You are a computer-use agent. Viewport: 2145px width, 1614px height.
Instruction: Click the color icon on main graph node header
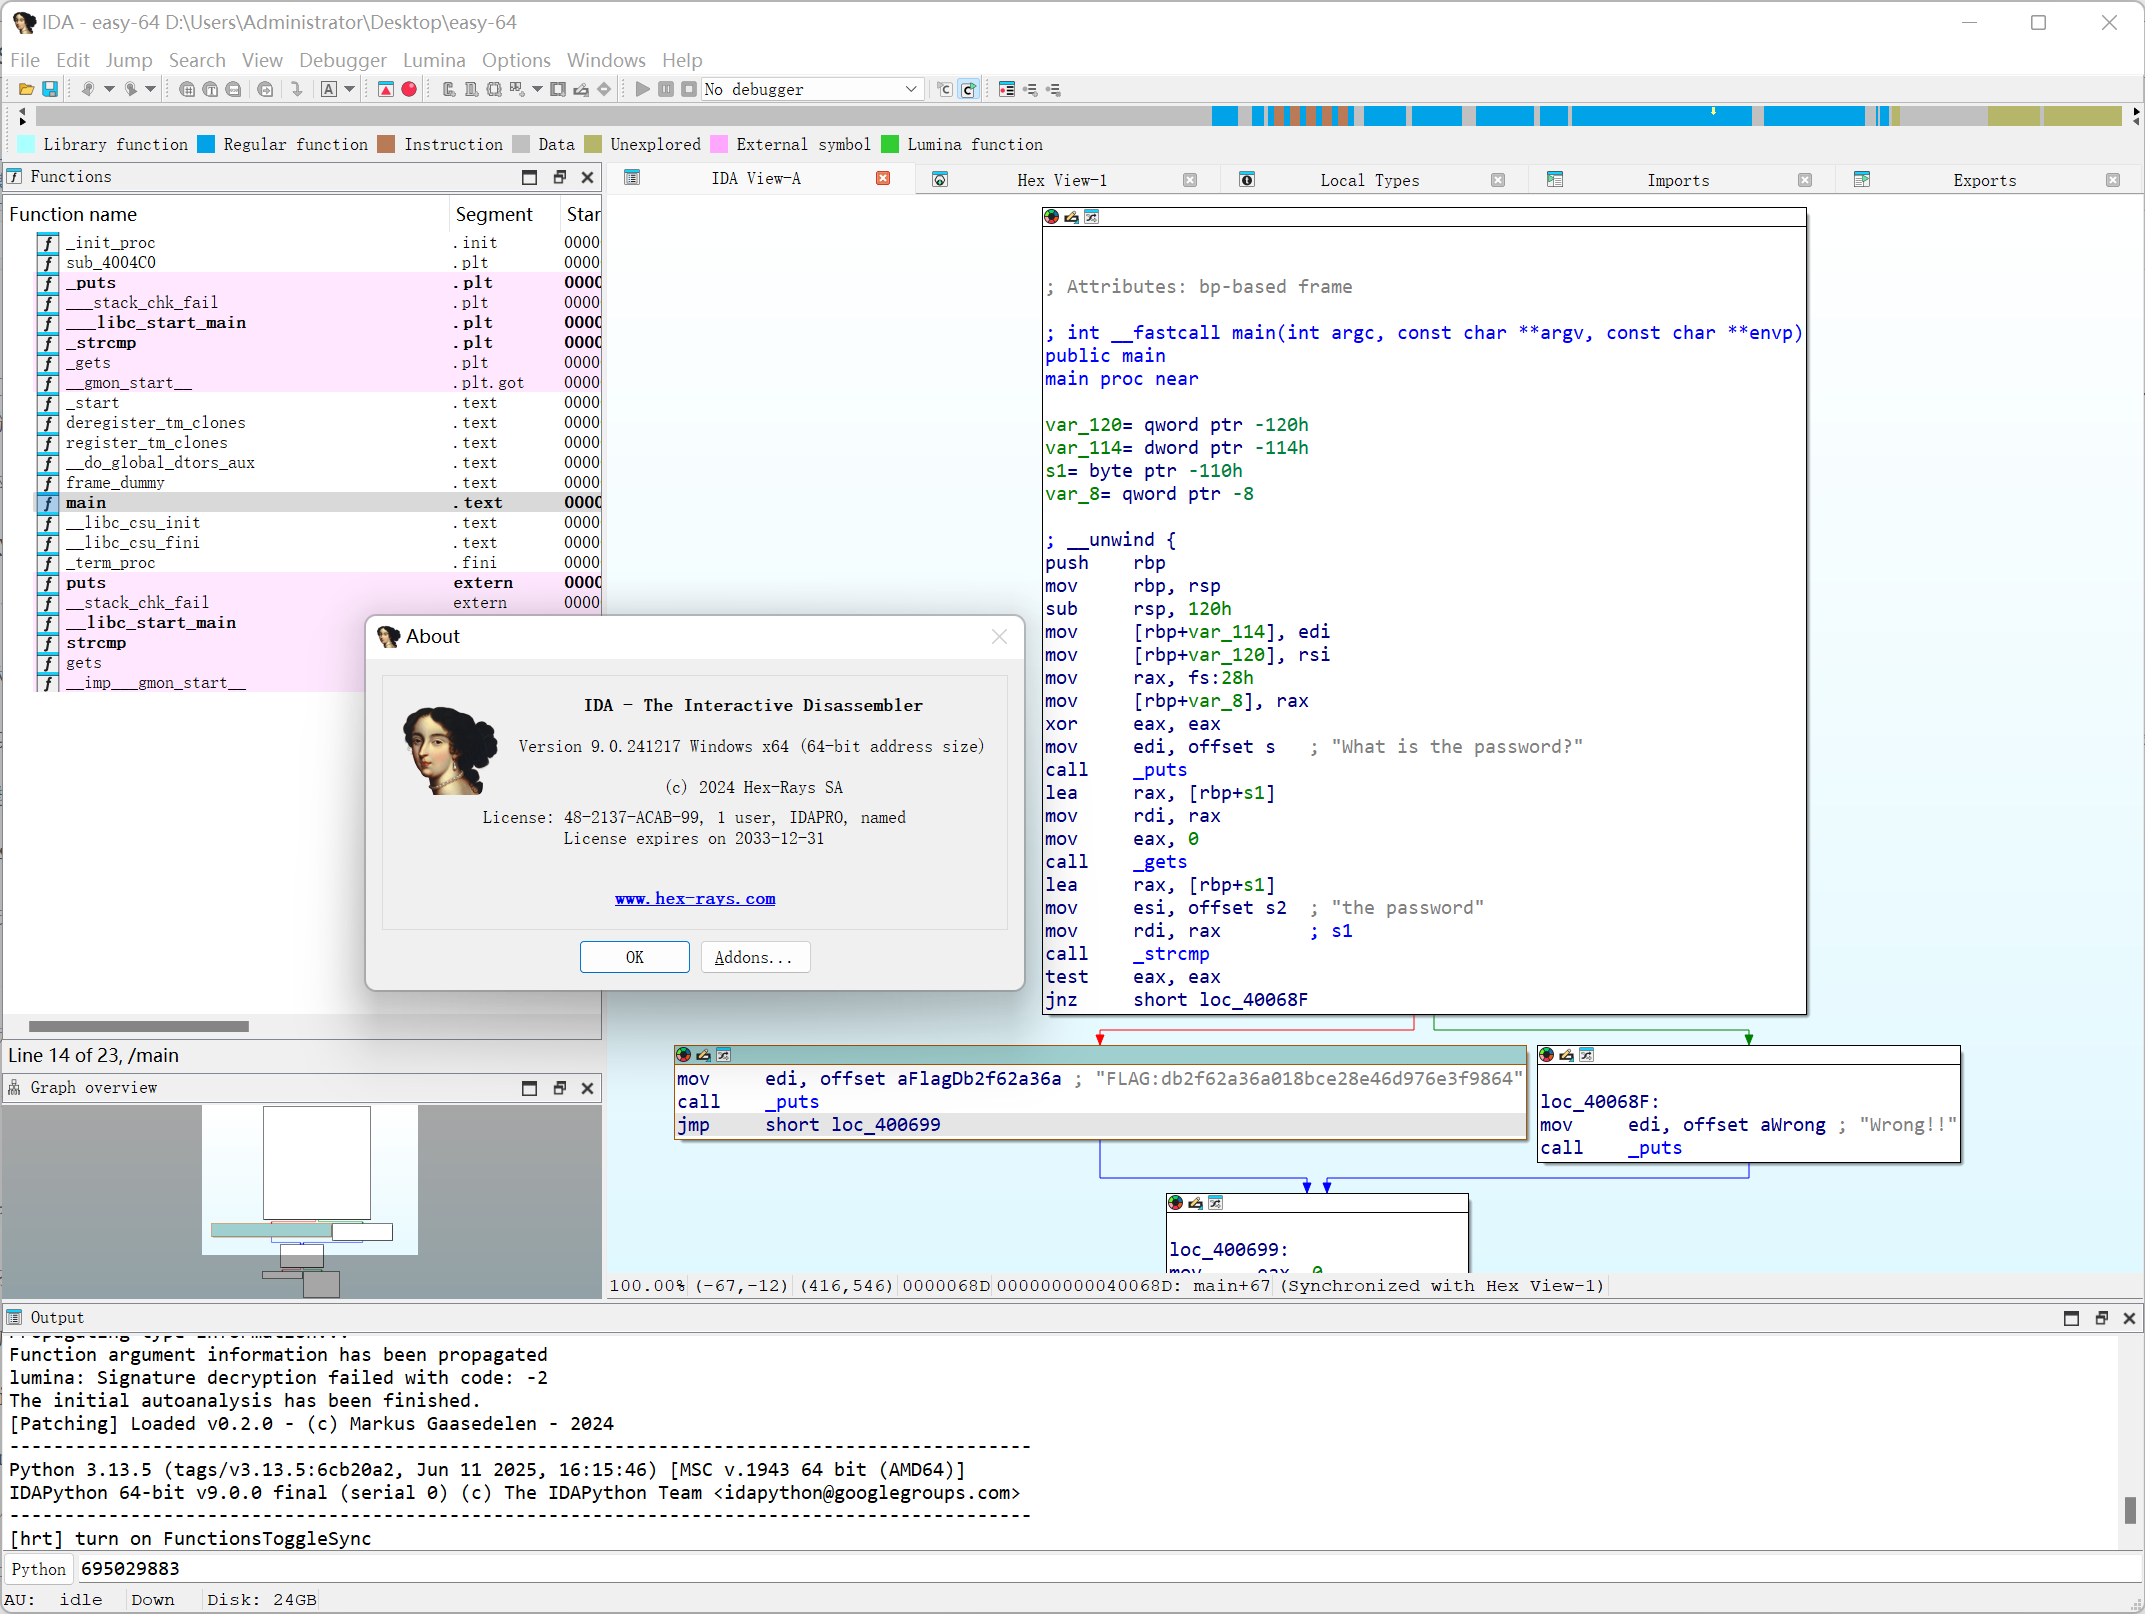(1051, 216)
